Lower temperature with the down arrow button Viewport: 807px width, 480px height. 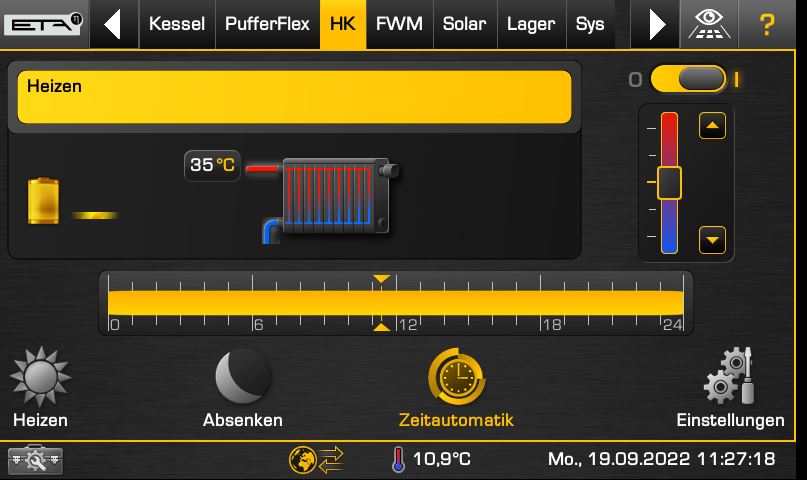coord(712,240)
